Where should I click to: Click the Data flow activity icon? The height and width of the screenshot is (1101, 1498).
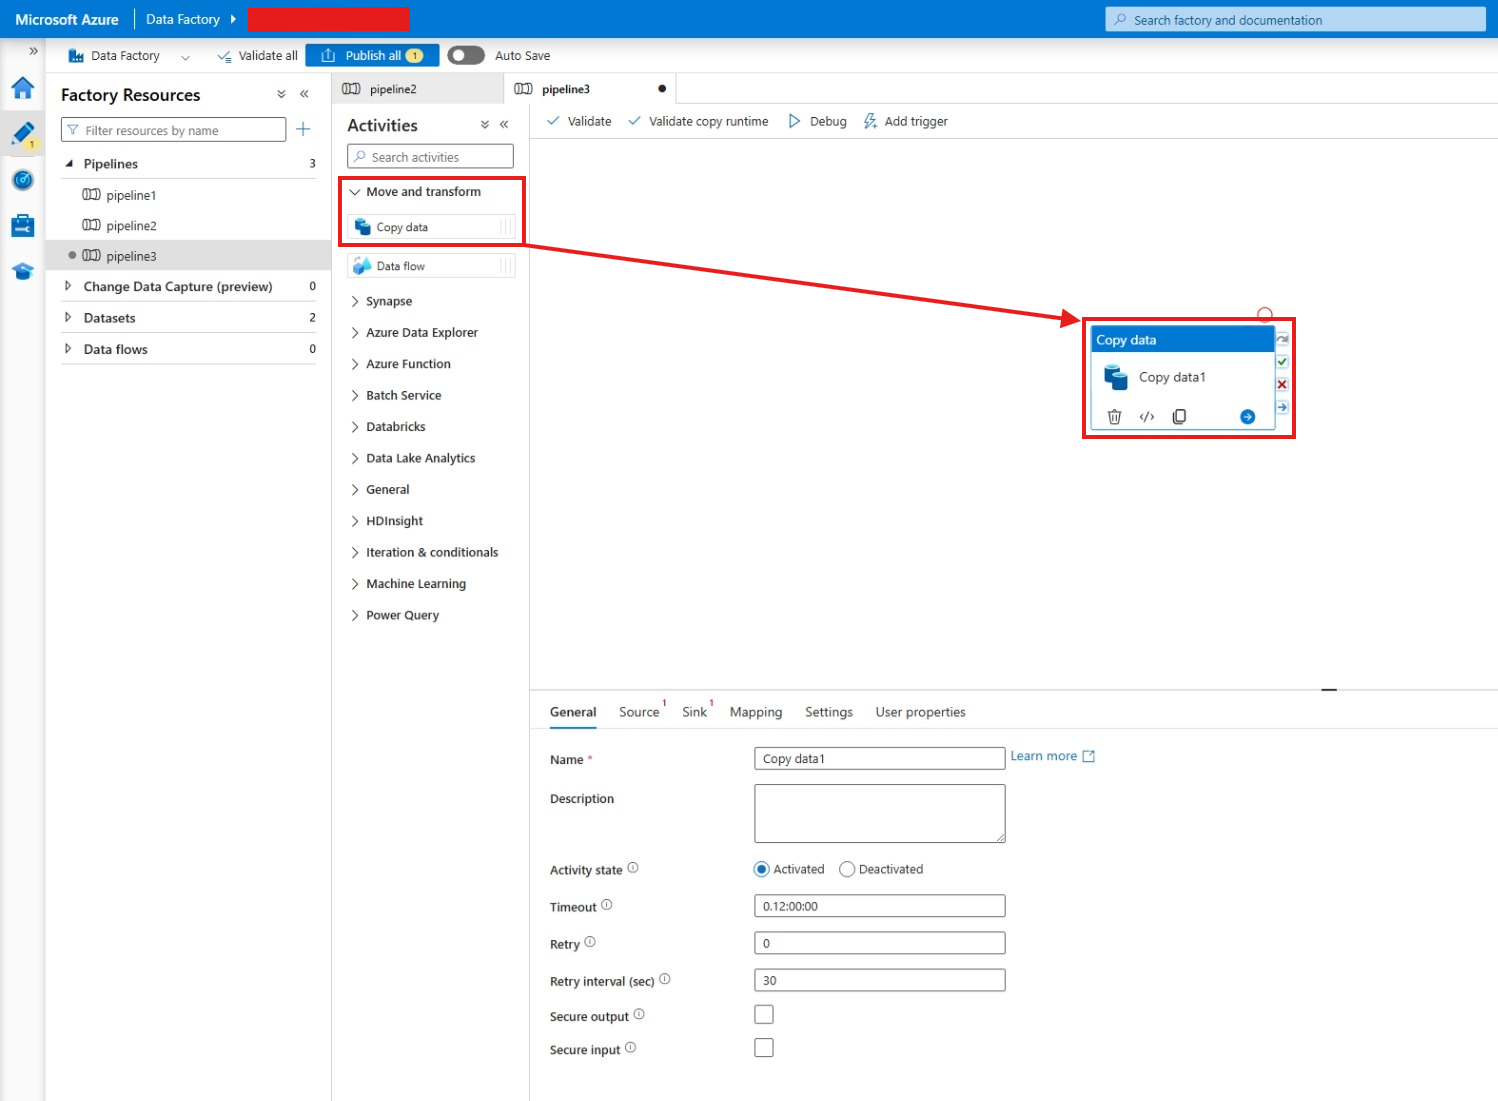[363, 266]
